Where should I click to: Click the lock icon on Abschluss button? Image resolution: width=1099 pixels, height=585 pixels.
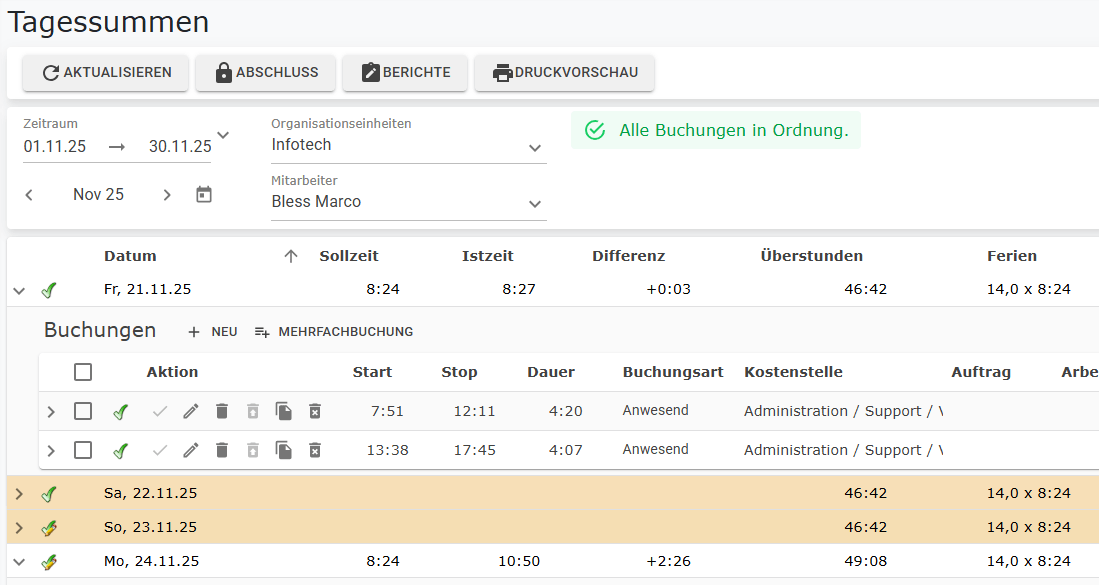(x=222, y=72)
